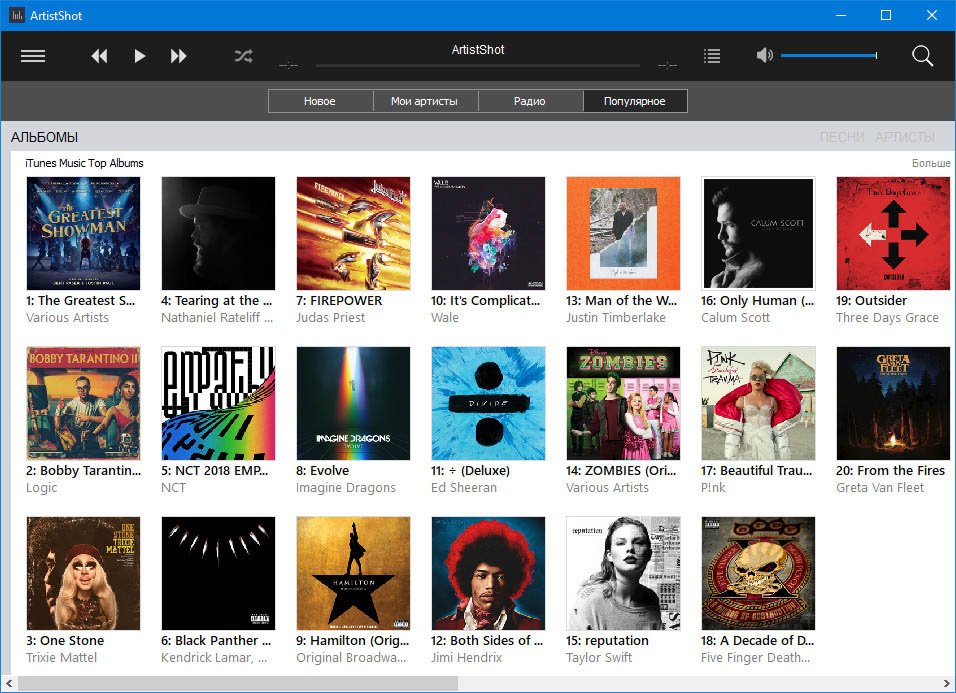Open search with the magnifier icon

[922, 56]
